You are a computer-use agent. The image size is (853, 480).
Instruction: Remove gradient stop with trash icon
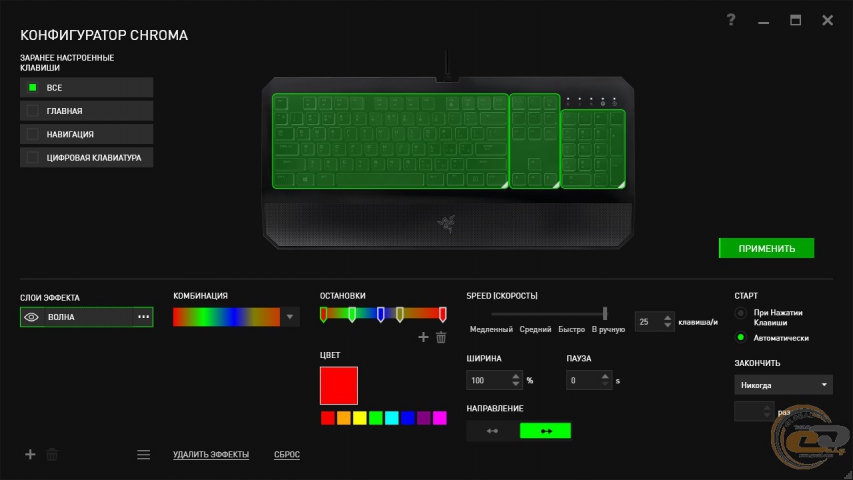pos(441,337)
